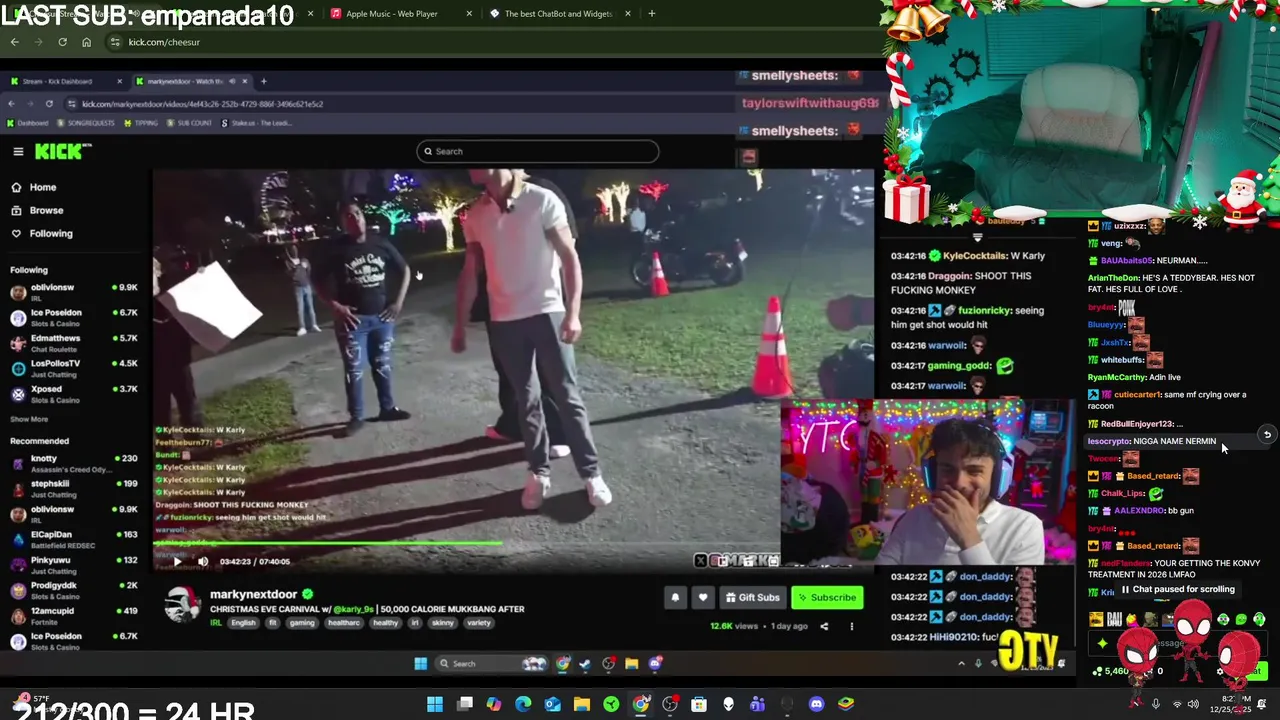Open the Ice Poseidon channel under Following
Screen dimensions: 1280x720
click(74, 317)
